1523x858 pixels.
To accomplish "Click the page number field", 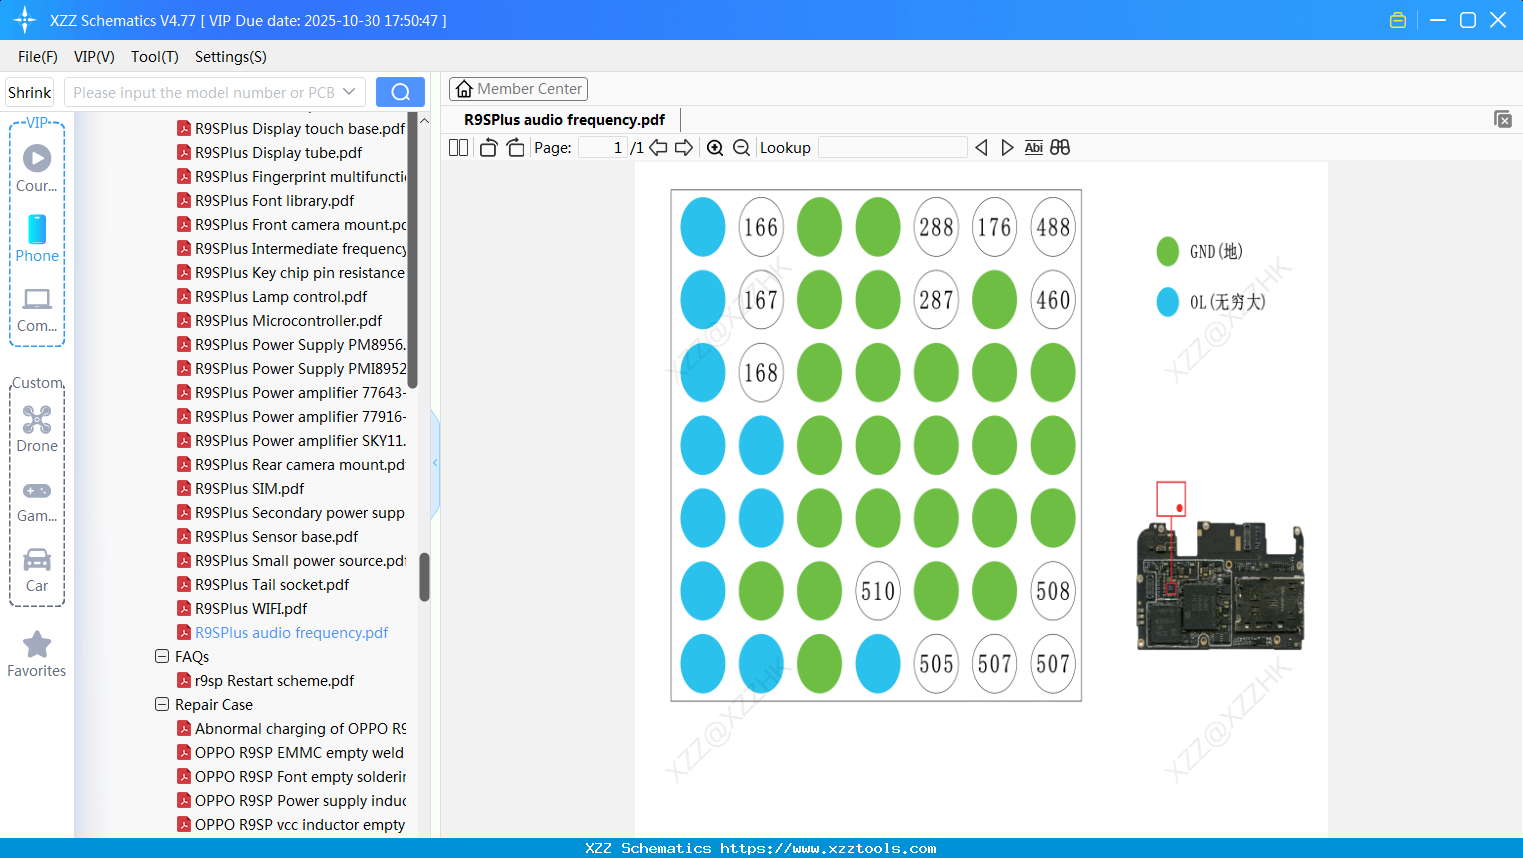I will pos(603,148).
